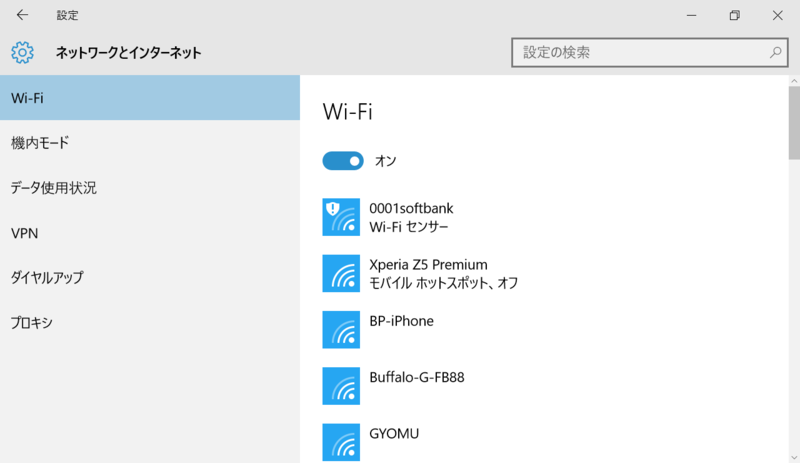This screenshot has height=463, width=800.
Task: Open settings home via gear icon
Action: point(22,53)
